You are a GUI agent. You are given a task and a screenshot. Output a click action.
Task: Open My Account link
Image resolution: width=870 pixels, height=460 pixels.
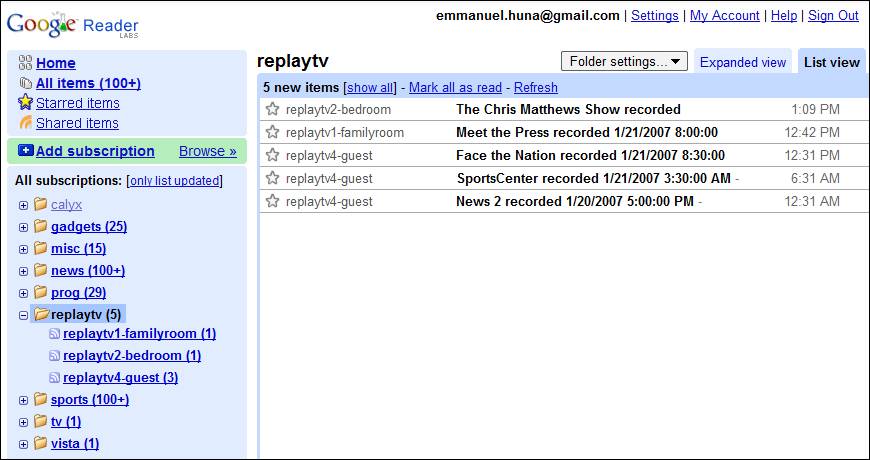click(x=725, y=16)
